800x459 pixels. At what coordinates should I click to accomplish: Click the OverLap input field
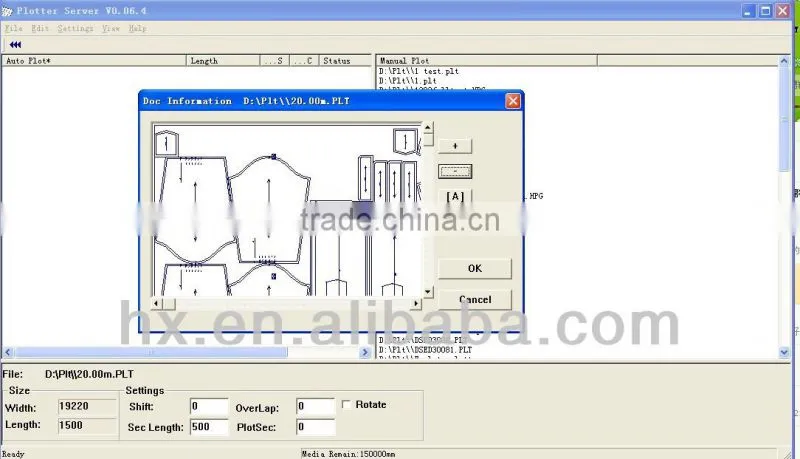315,406
